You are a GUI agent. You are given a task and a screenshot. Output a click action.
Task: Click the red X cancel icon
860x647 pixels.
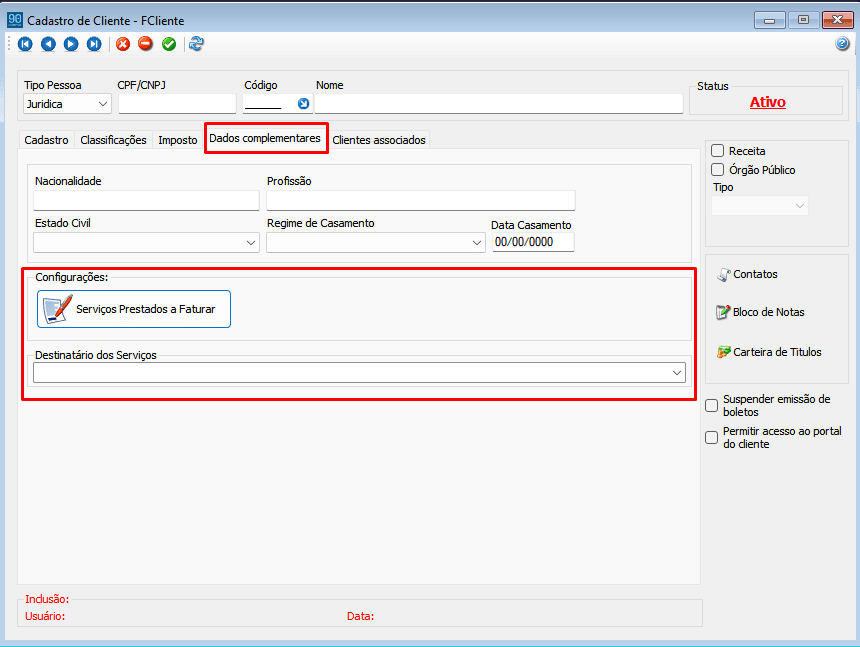pyautogui.click(x=123, y=44)
